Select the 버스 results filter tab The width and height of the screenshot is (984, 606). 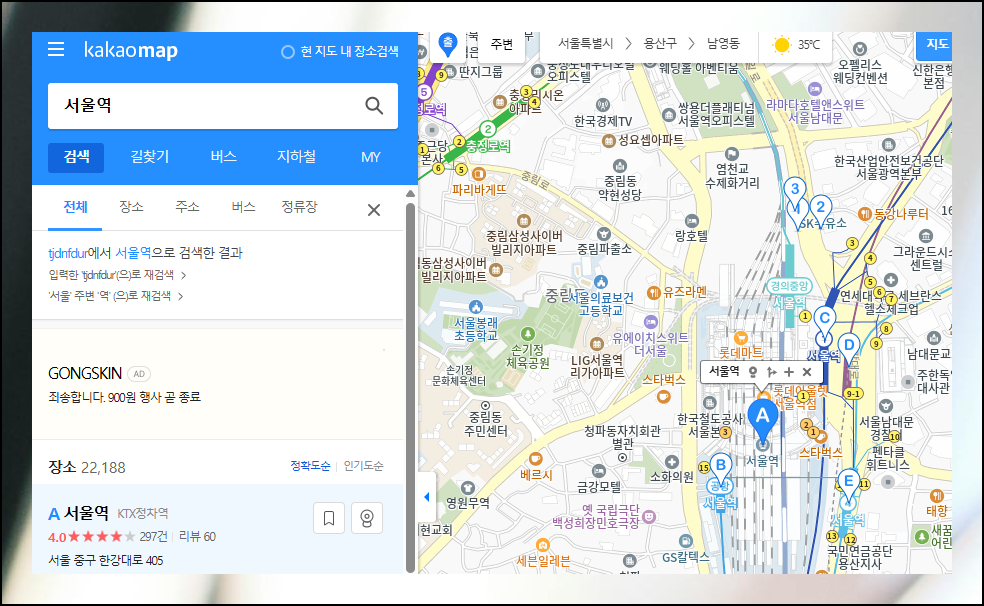coord(243,207)
